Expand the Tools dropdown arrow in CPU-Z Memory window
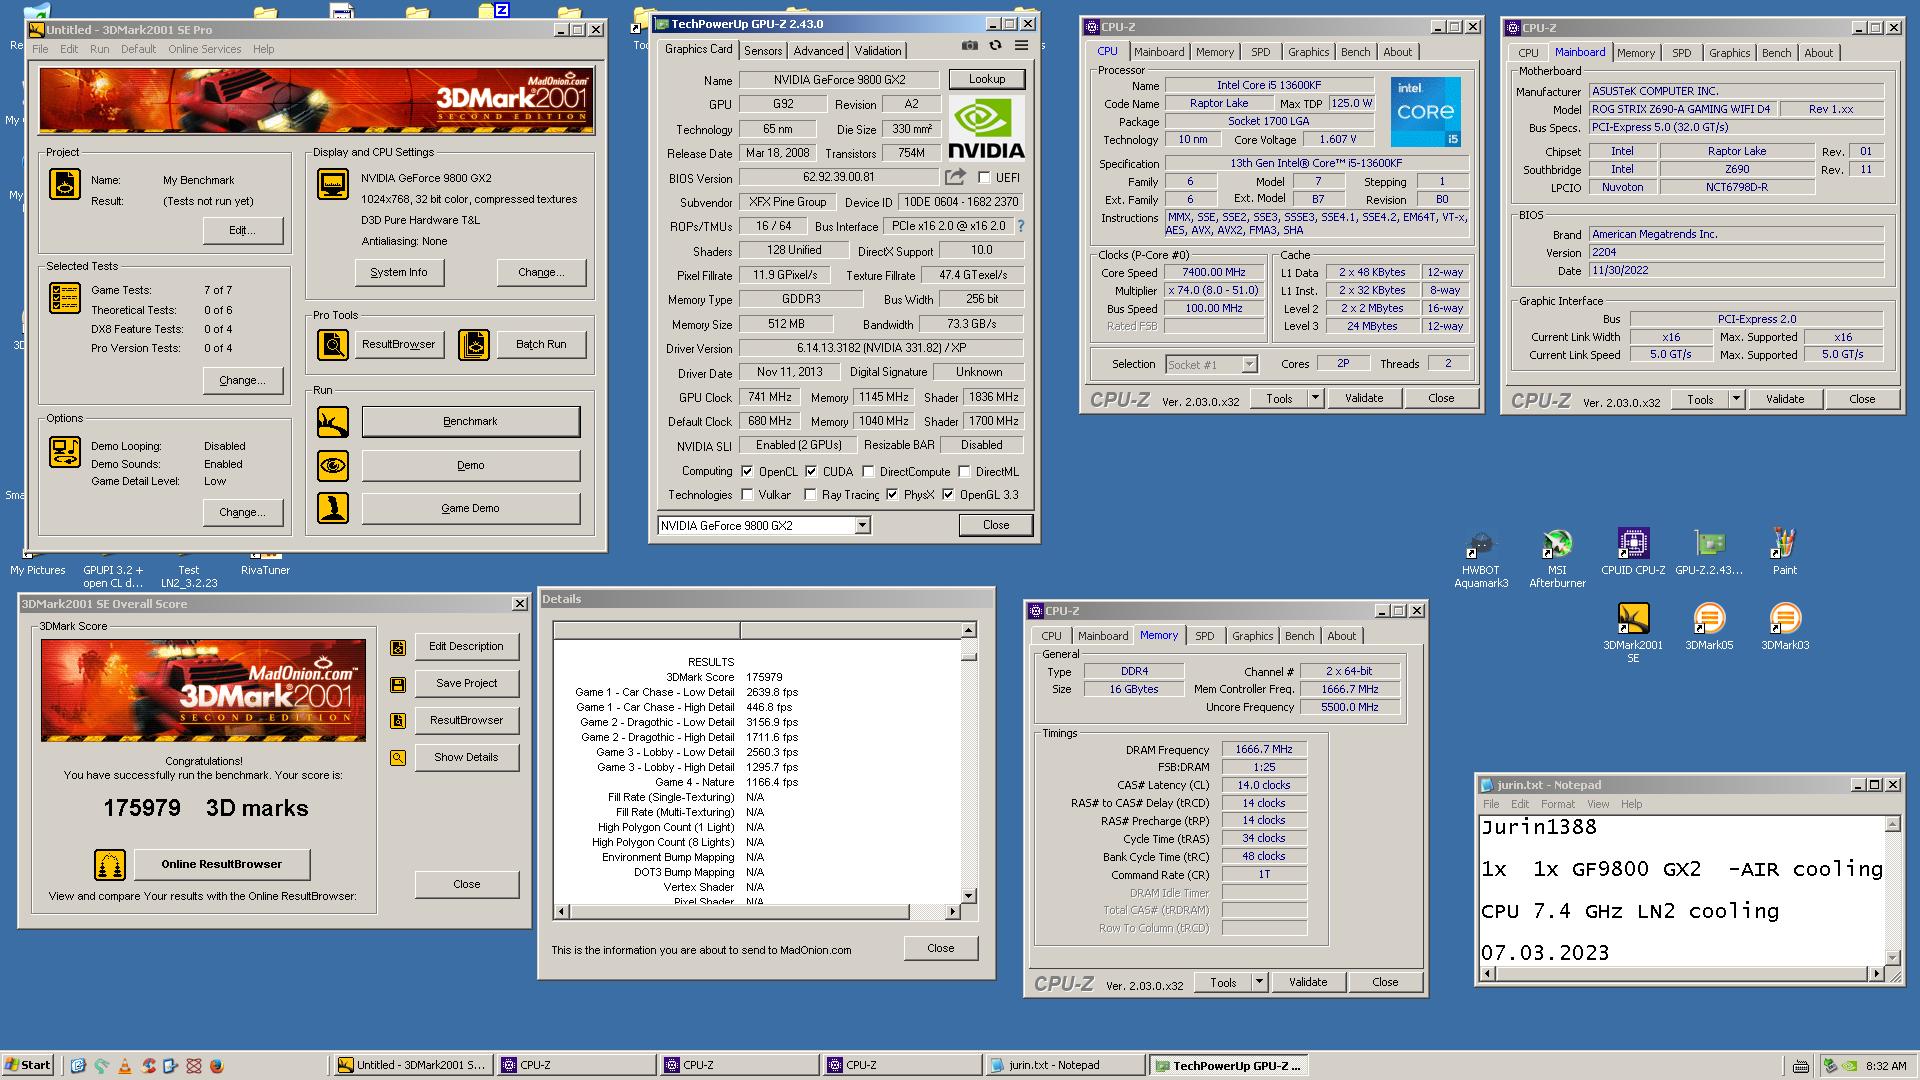Screen dimensions: 1920x1080 point(1259,982)
